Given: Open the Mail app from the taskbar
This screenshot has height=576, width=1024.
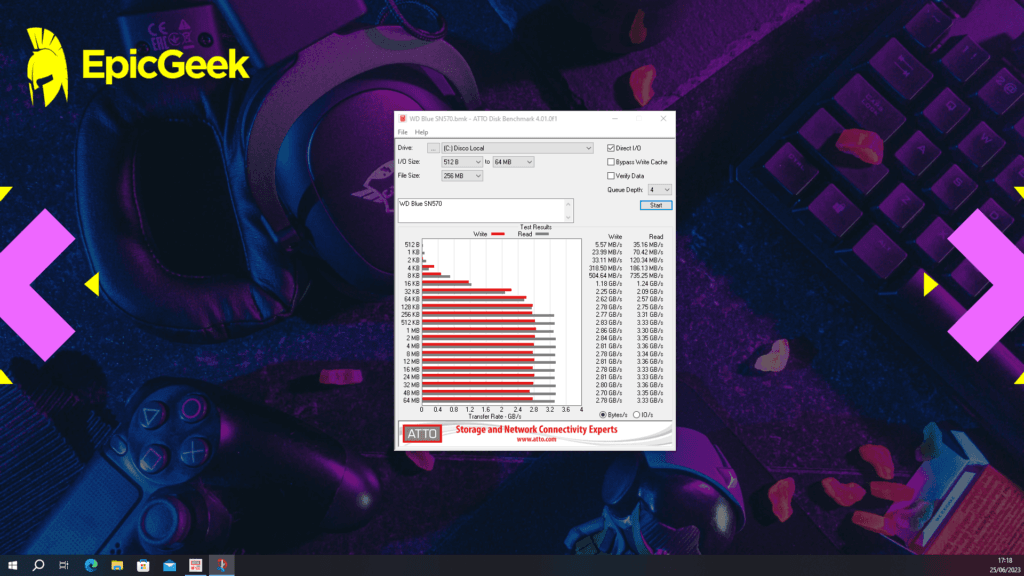Looking at the screenshot, I should pyautogui.click(x=169, y=565).
